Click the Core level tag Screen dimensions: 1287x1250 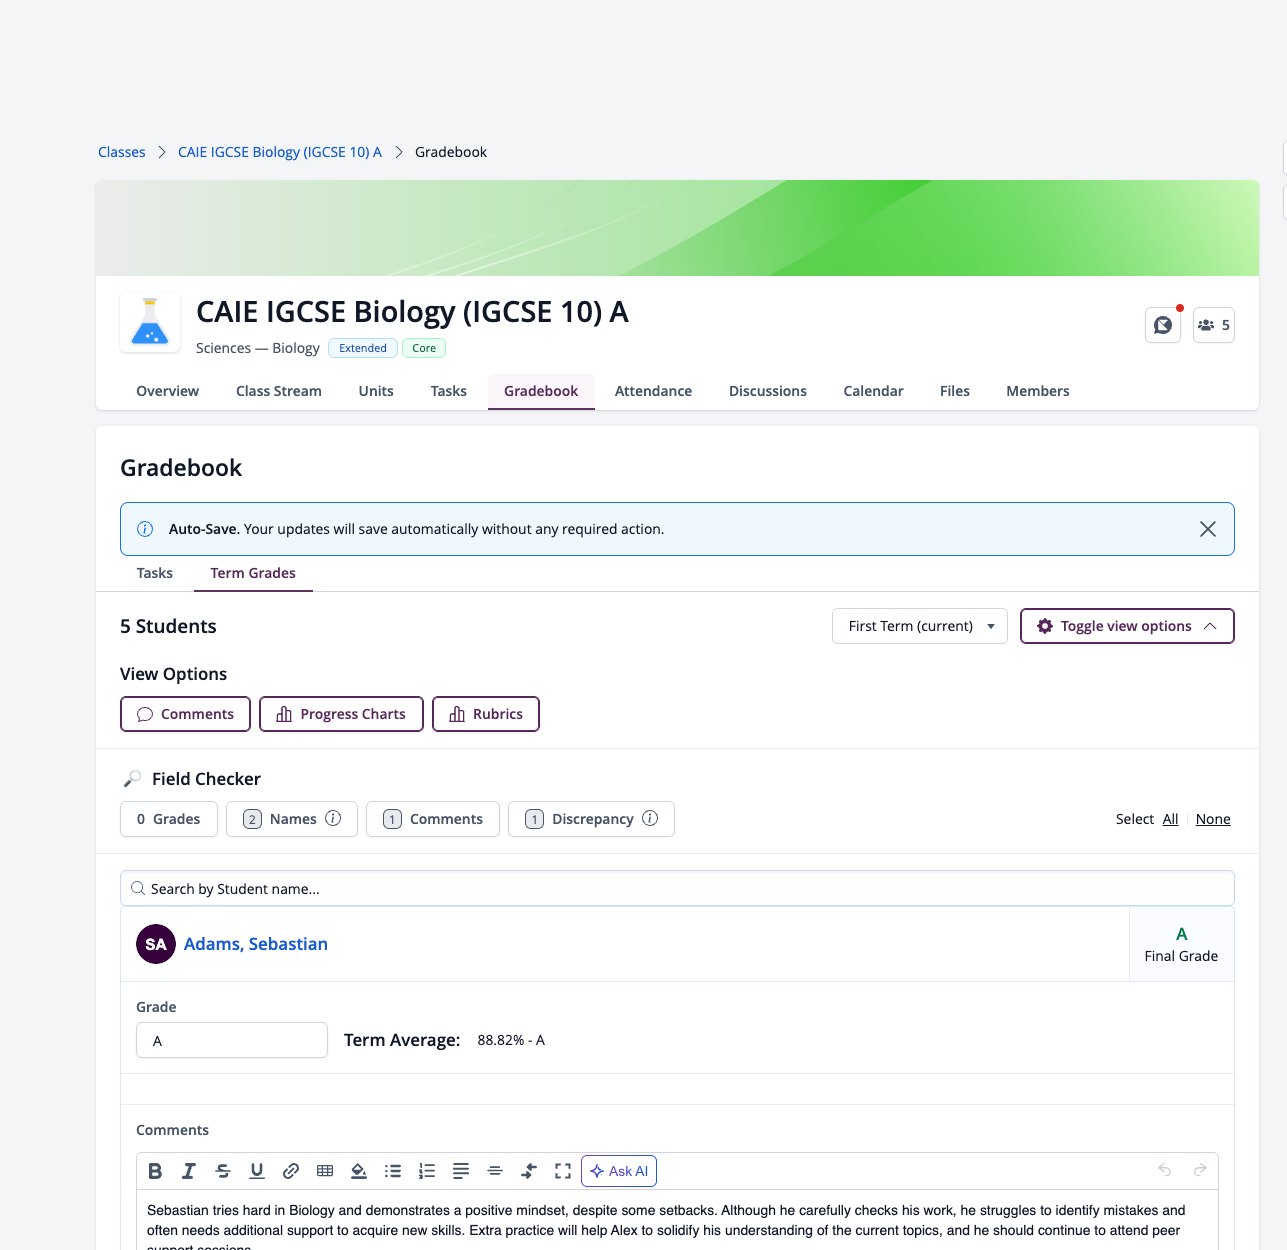(424, 348)
